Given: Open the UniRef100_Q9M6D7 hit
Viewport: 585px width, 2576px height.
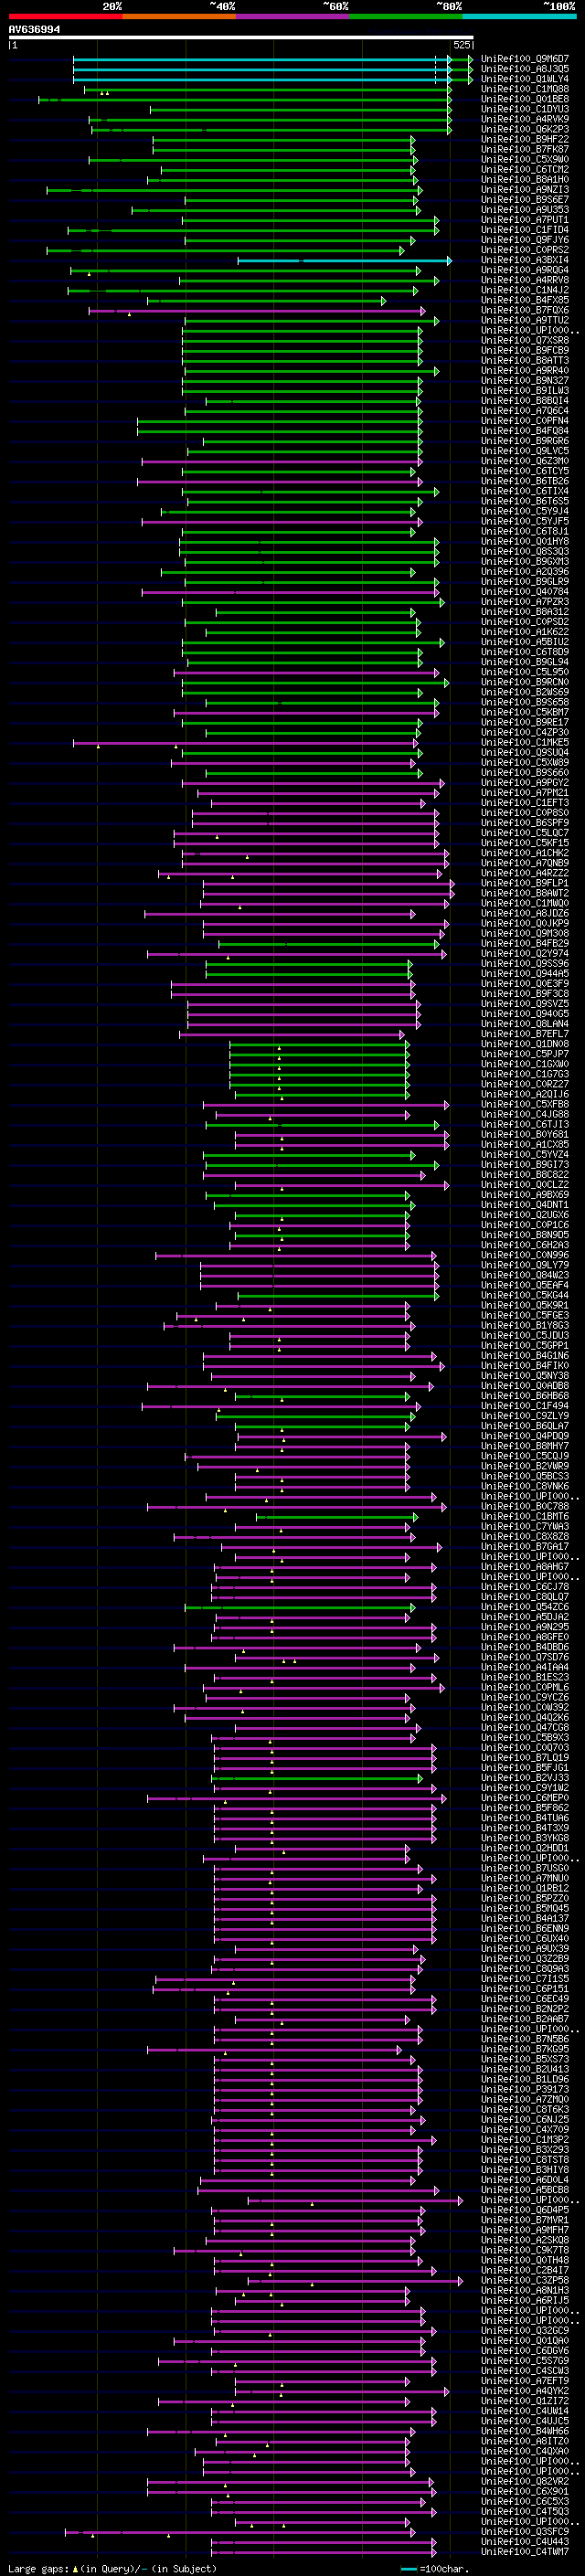Looking at the screenshot, I should click(x=525, y=59).
